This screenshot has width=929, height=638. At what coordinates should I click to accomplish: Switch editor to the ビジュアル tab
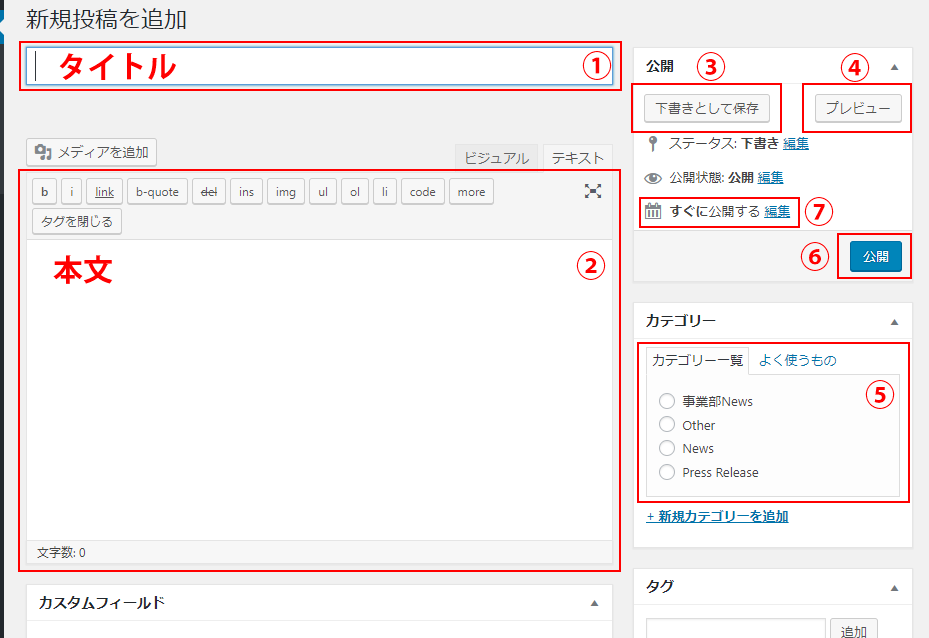(x=496, y=158)
